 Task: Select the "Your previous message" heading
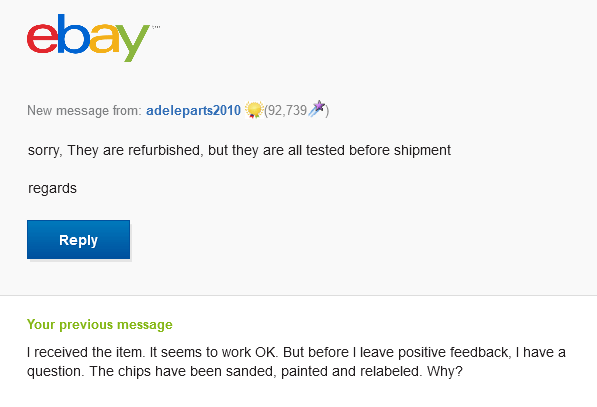tap(100, 324)
